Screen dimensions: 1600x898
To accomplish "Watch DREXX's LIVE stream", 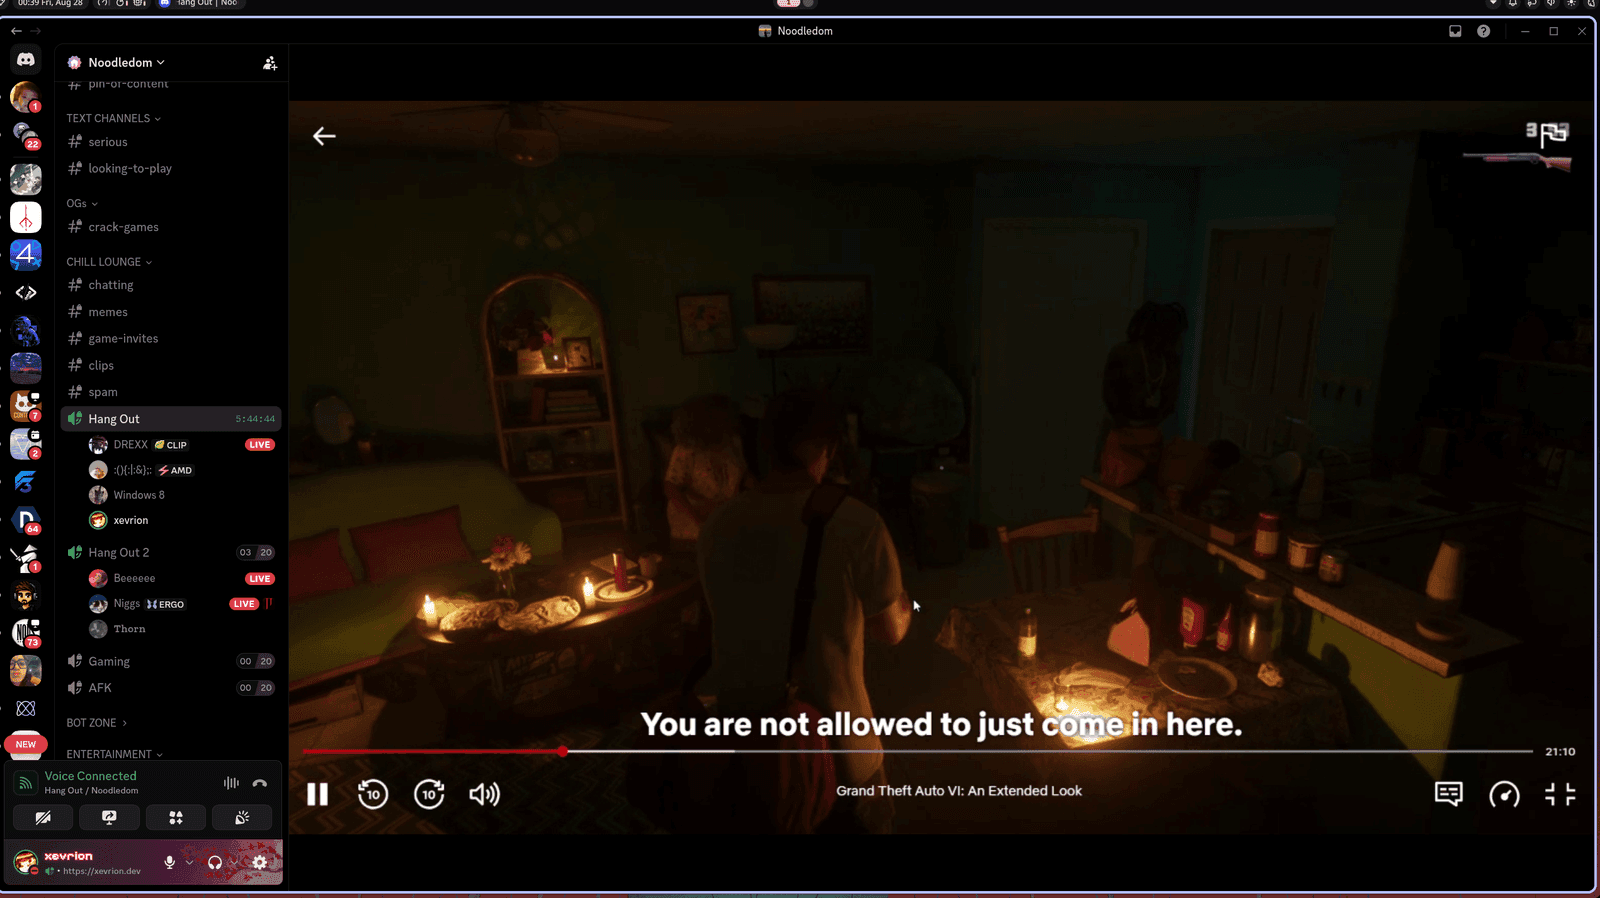I will click(260, 445).
